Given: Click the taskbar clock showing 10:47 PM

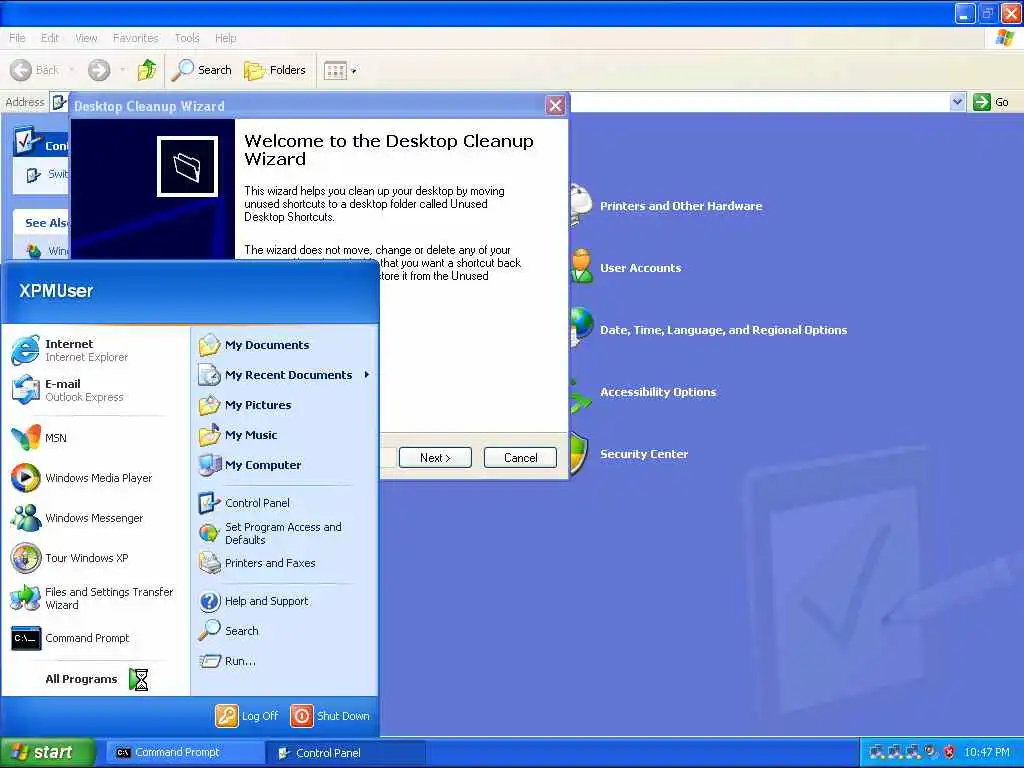Looking at the screenshot, I should pos(987,752).
